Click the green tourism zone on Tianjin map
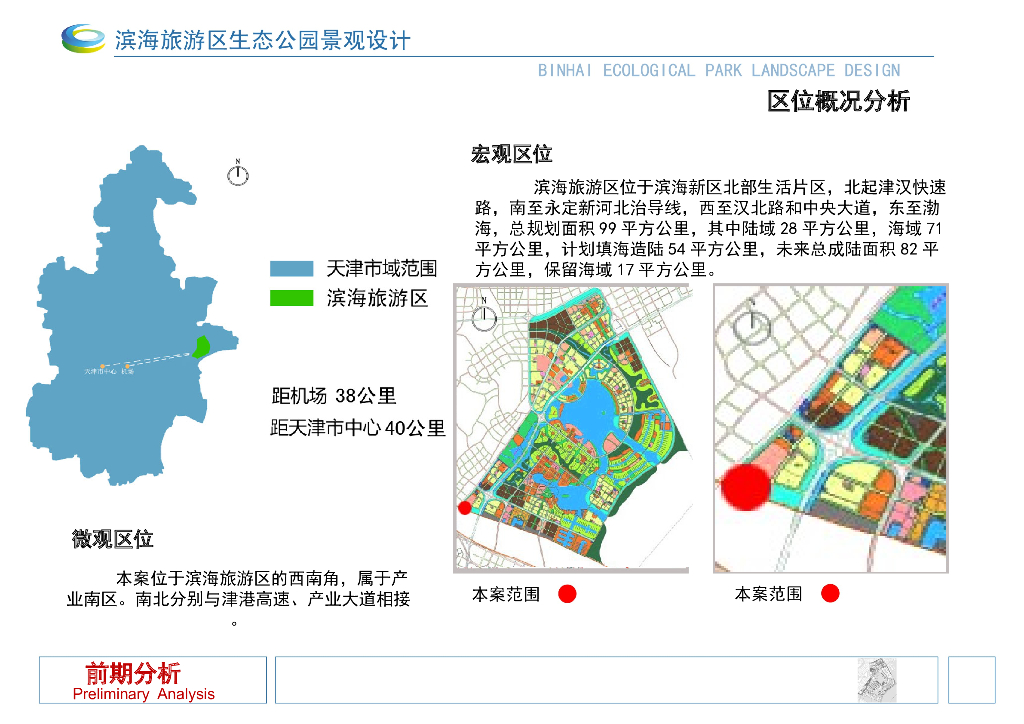Image resolution: width=1024 pixels, height=724 pixels. tap(201, 347)
